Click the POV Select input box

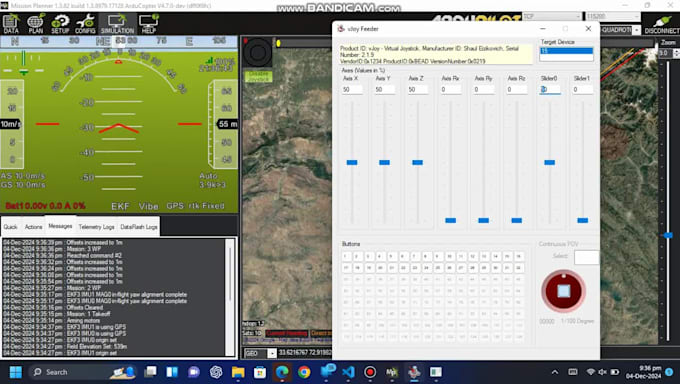(586, 257)
